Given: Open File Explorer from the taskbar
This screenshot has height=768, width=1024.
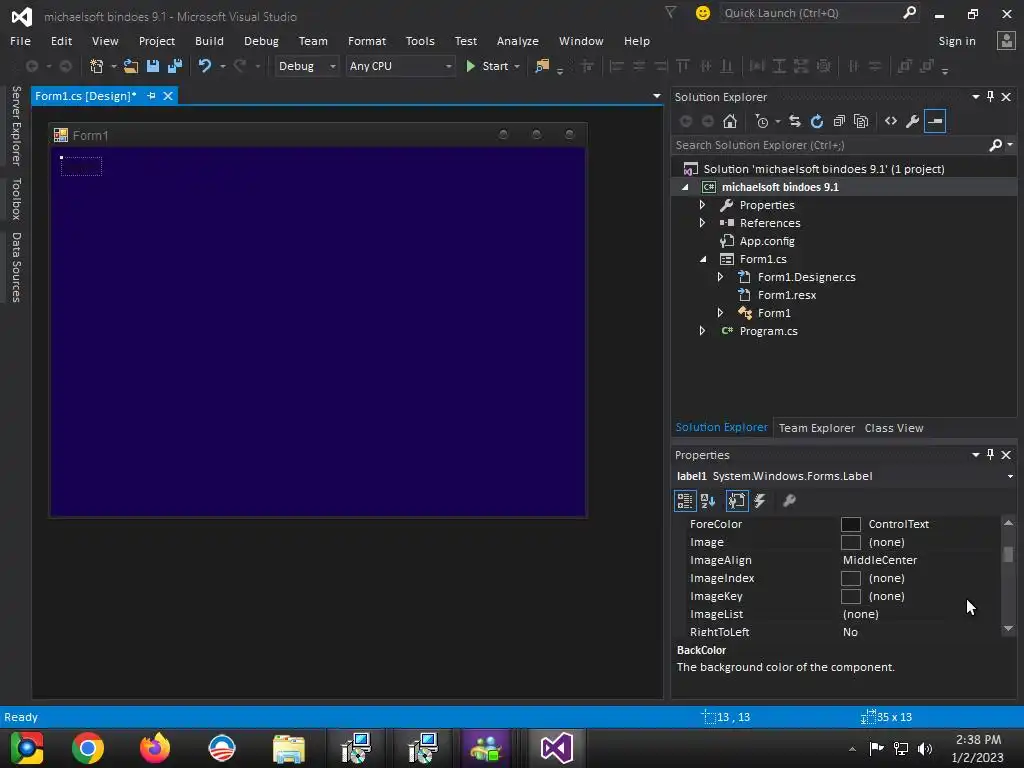Looking at the screenshot, I should click(x=289, y=748).
